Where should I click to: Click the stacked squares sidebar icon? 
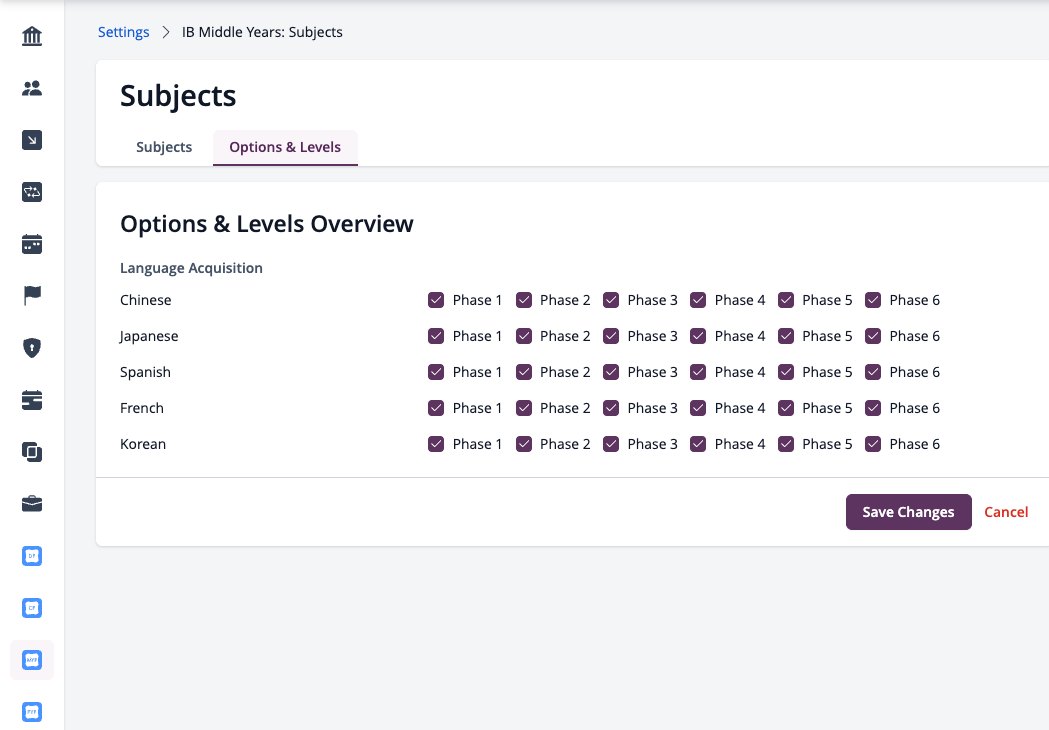point(31,452)
